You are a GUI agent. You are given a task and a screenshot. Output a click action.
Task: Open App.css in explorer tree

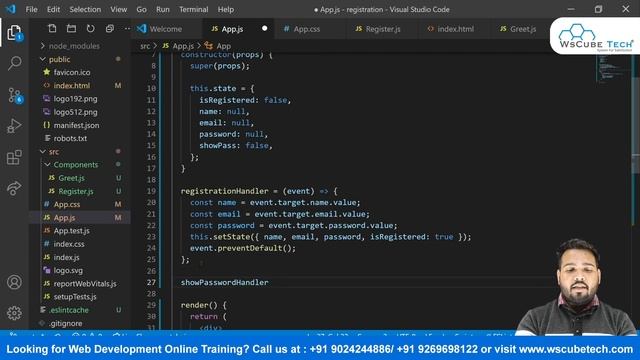[67, 204]
